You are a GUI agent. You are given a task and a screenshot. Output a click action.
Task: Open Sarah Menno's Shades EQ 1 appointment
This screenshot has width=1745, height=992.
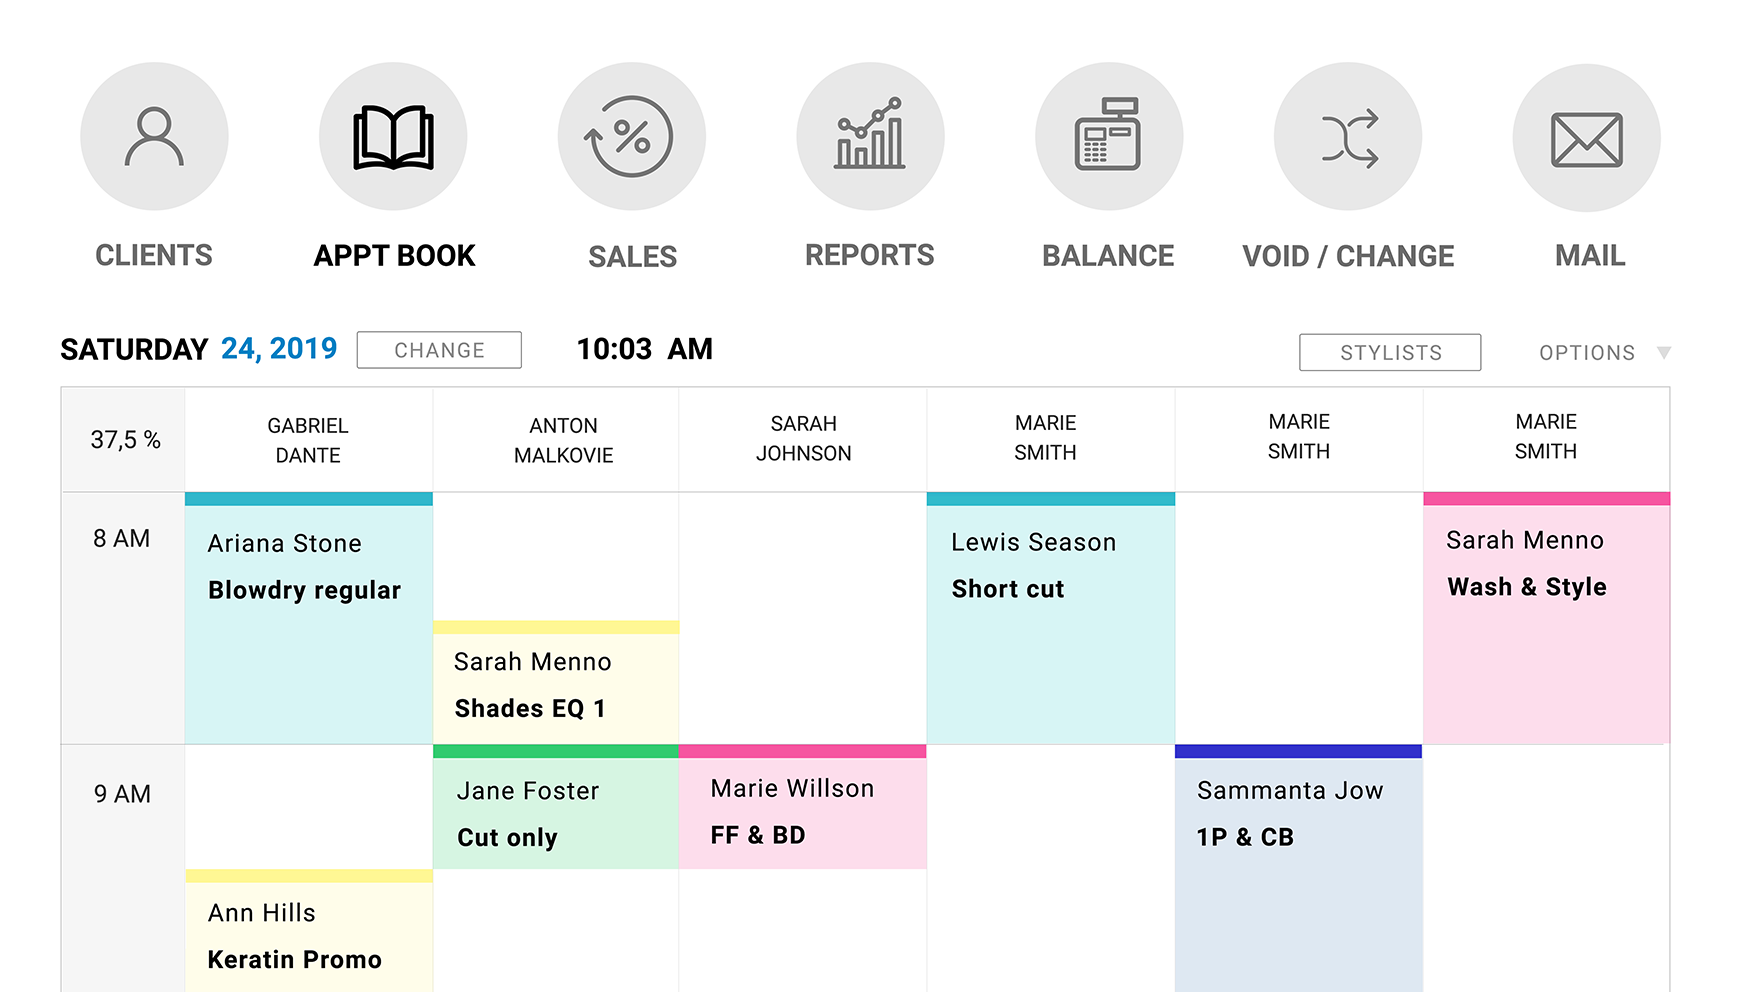pos(556,685)
